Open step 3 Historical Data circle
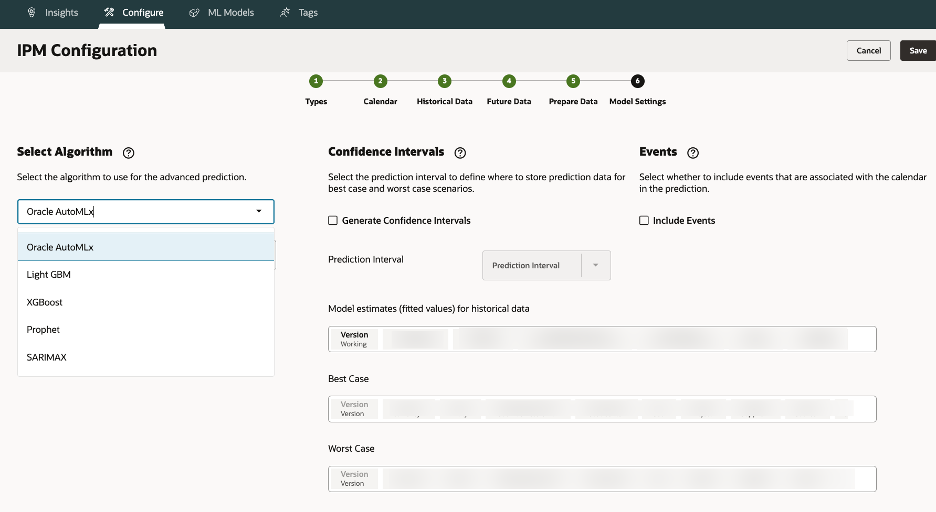 point(444,82)
